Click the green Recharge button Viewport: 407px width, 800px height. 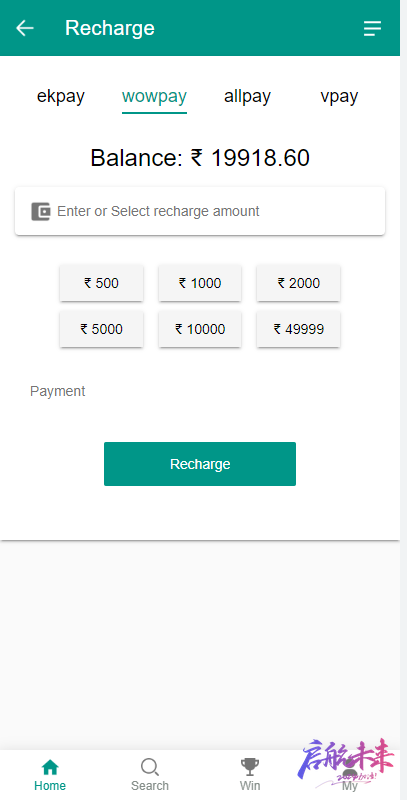(200, 464)
